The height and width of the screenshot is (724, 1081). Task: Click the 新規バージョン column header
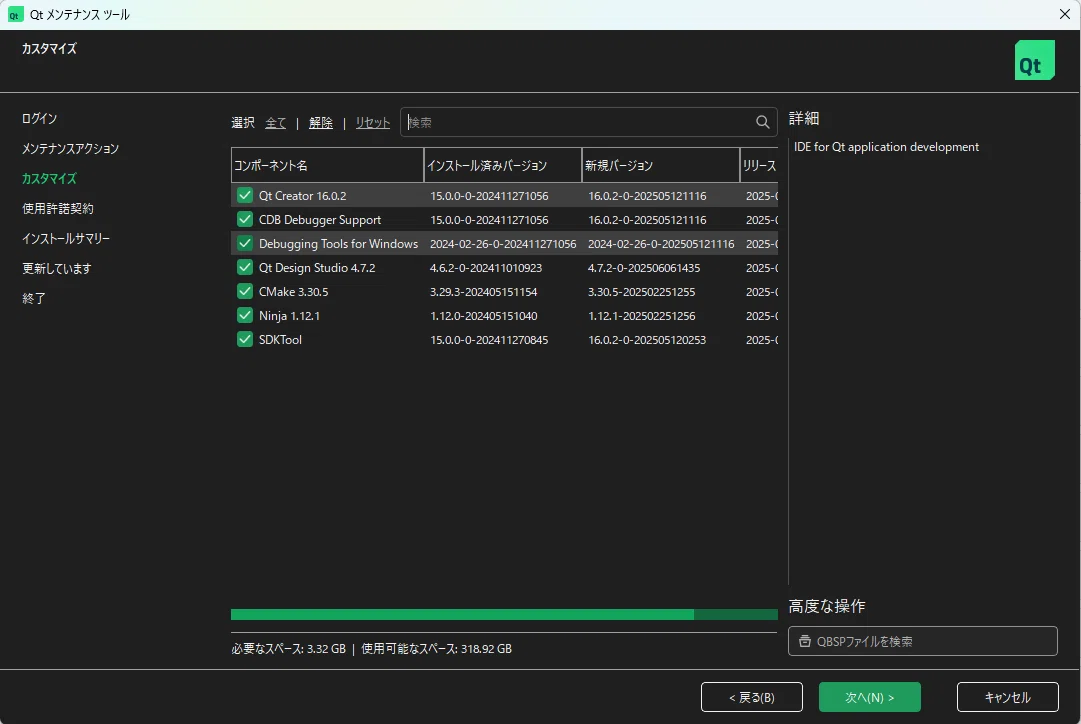point(660,165)
